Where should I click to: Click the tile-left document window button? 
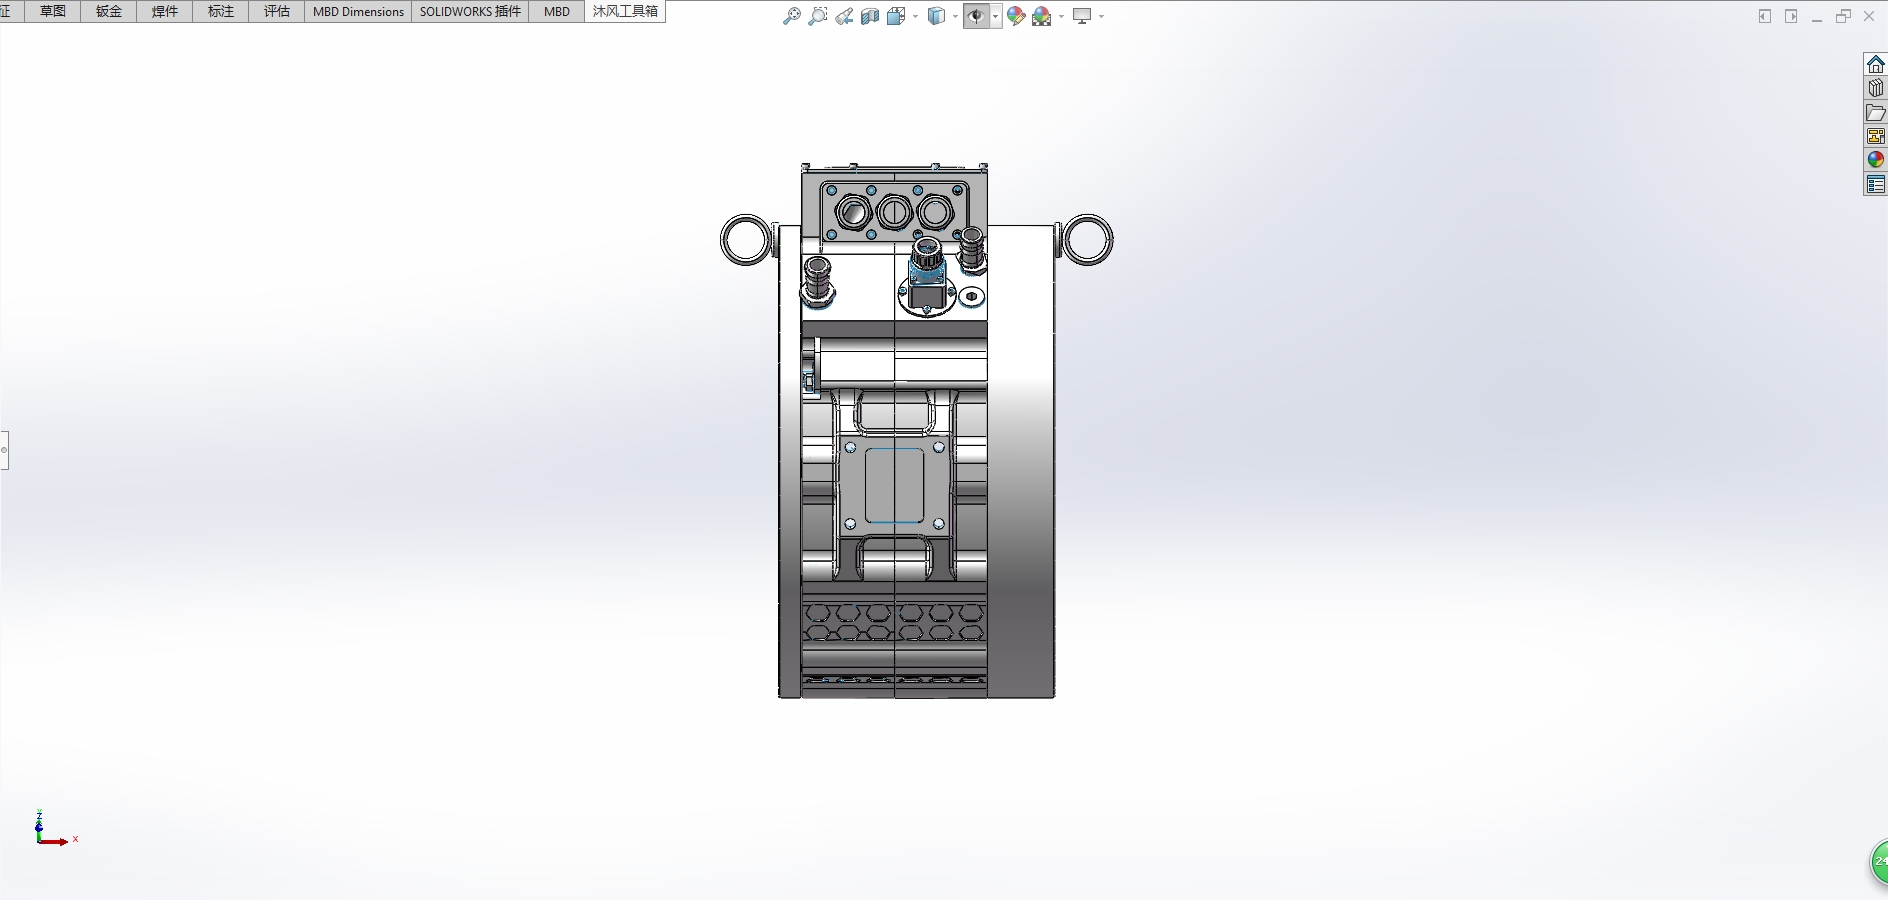pyautogui.click(x=1765, y=16)
